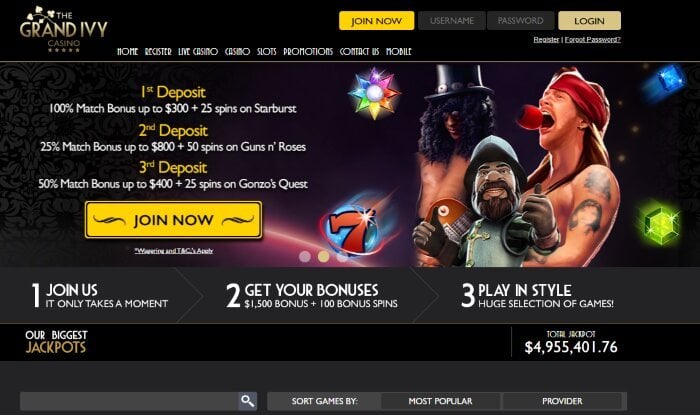Open the Most Popular sort option
Image resolution: width=700 pixels, height=415 pixels.
440,401
